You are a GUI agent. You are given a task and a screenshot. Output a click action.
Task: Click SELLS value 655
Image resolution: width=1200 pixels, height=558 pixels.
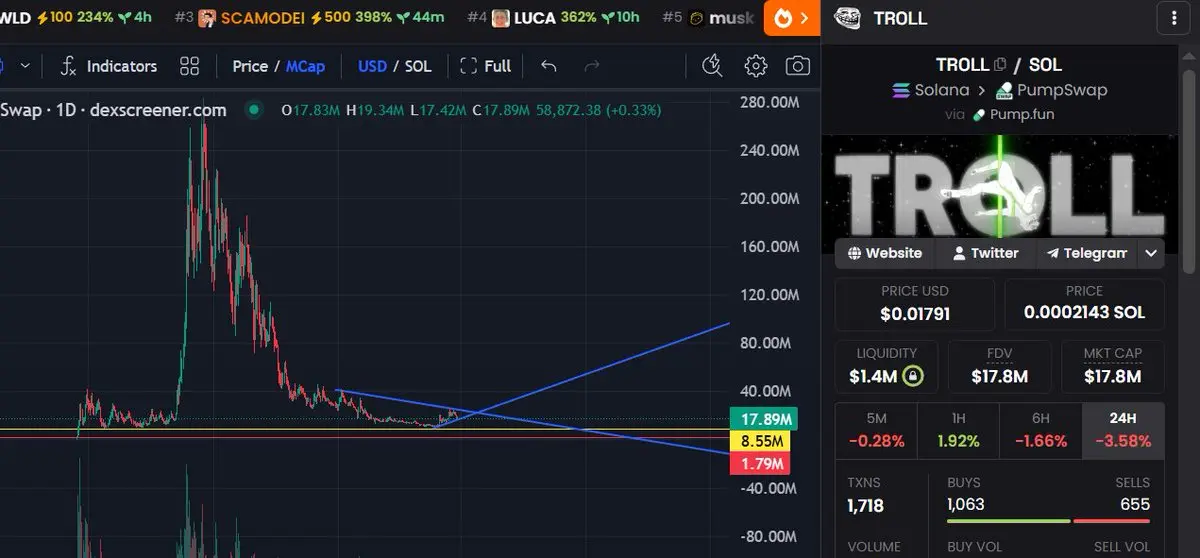coord(1135,504)
